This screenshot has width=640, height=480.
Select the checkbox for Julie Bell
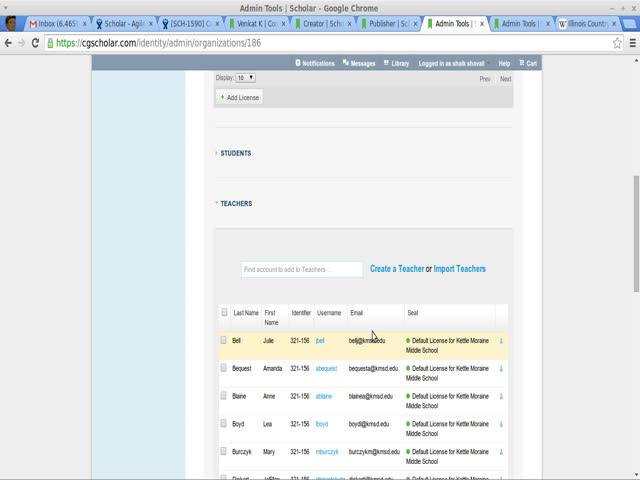(x=224, y=341)
